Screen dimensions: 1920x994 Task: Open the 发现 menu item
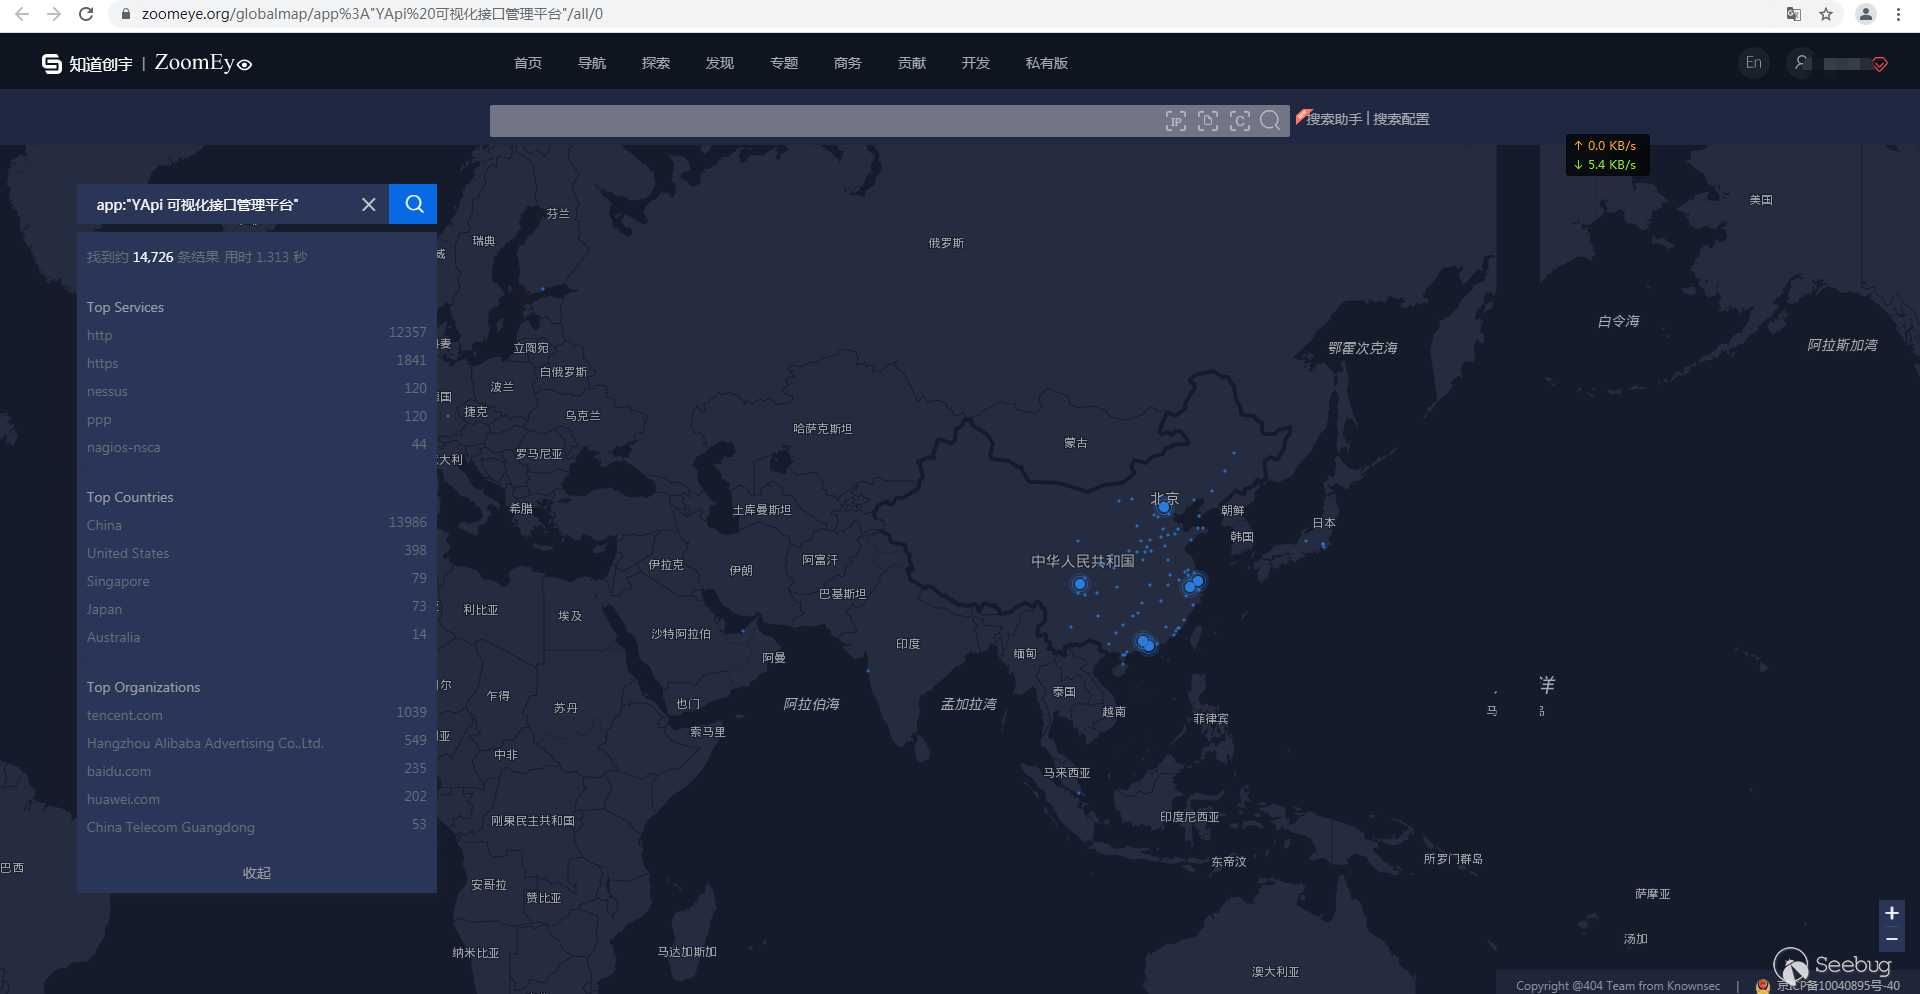(720, 63)
